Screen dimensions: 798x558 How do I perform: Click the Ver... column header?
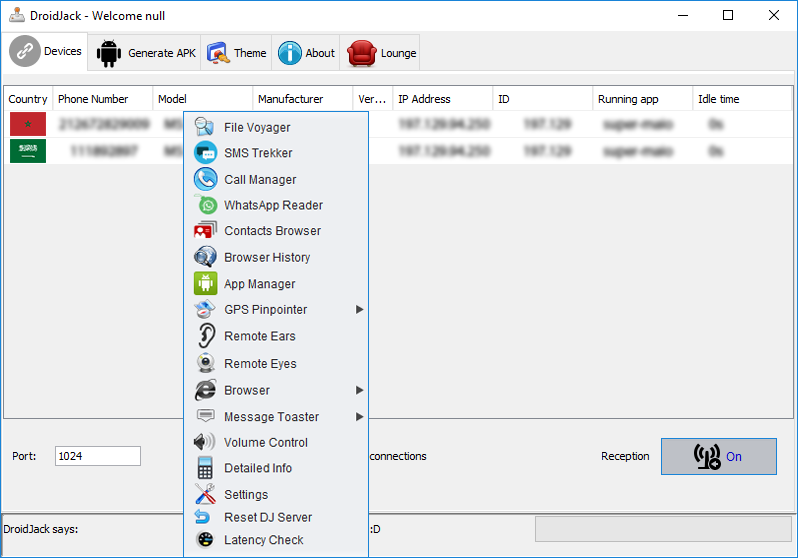373,99
